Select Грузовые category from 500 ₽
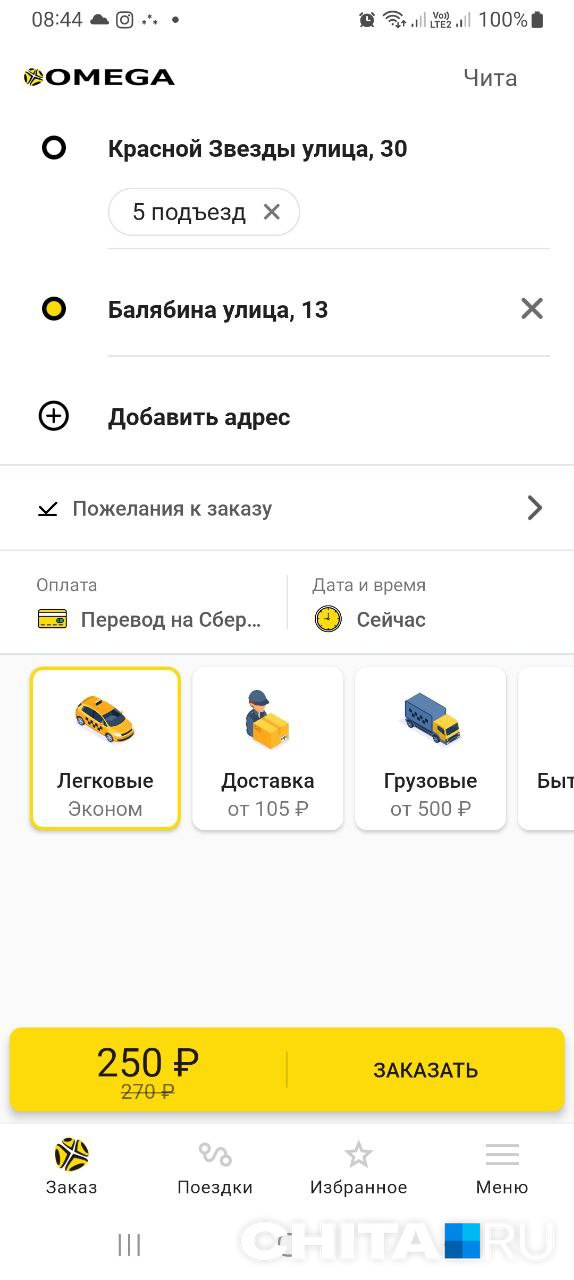 coord(431,748)
